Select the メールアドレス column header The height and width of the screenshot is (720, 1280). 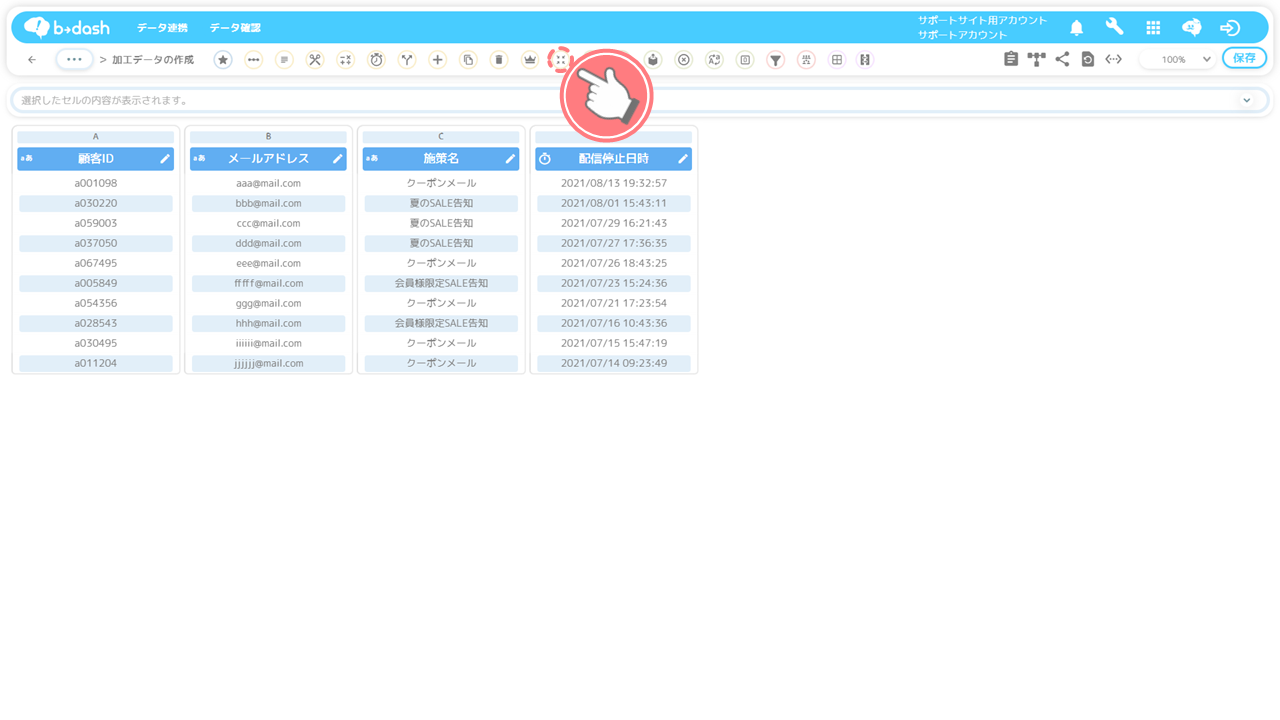[x=268, y=159]
